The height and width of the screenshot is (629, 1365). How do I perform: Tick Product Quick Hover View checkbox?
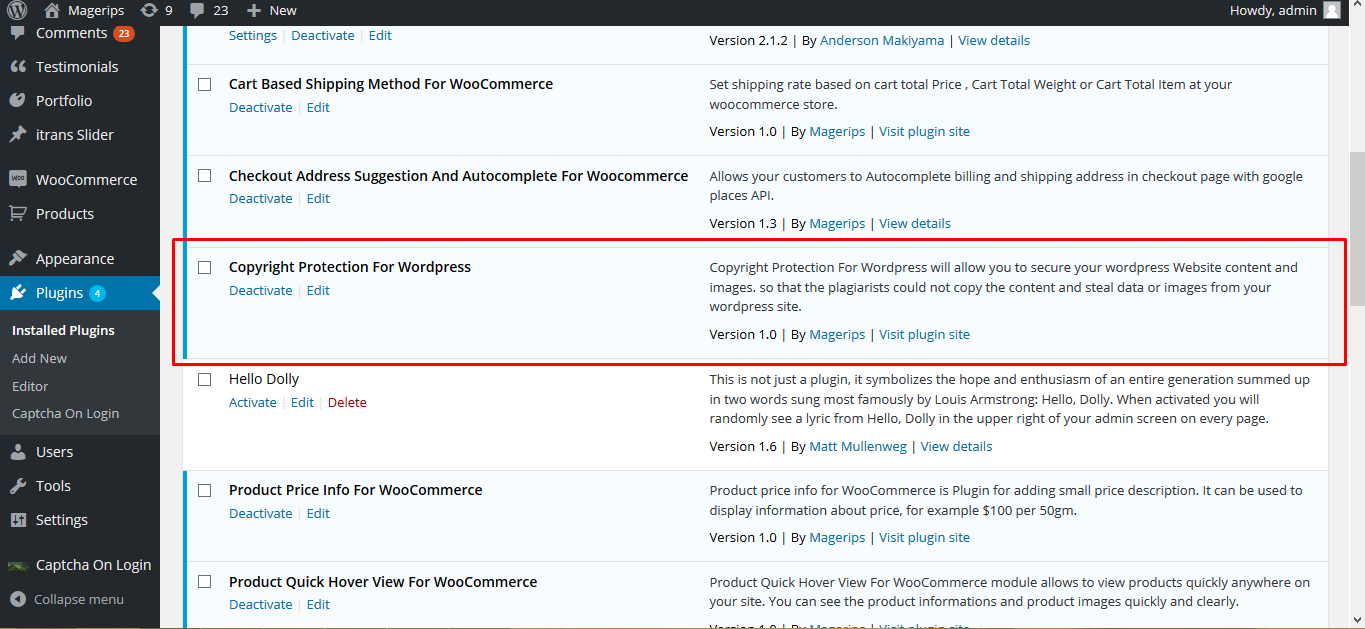(x=205, y=582)
